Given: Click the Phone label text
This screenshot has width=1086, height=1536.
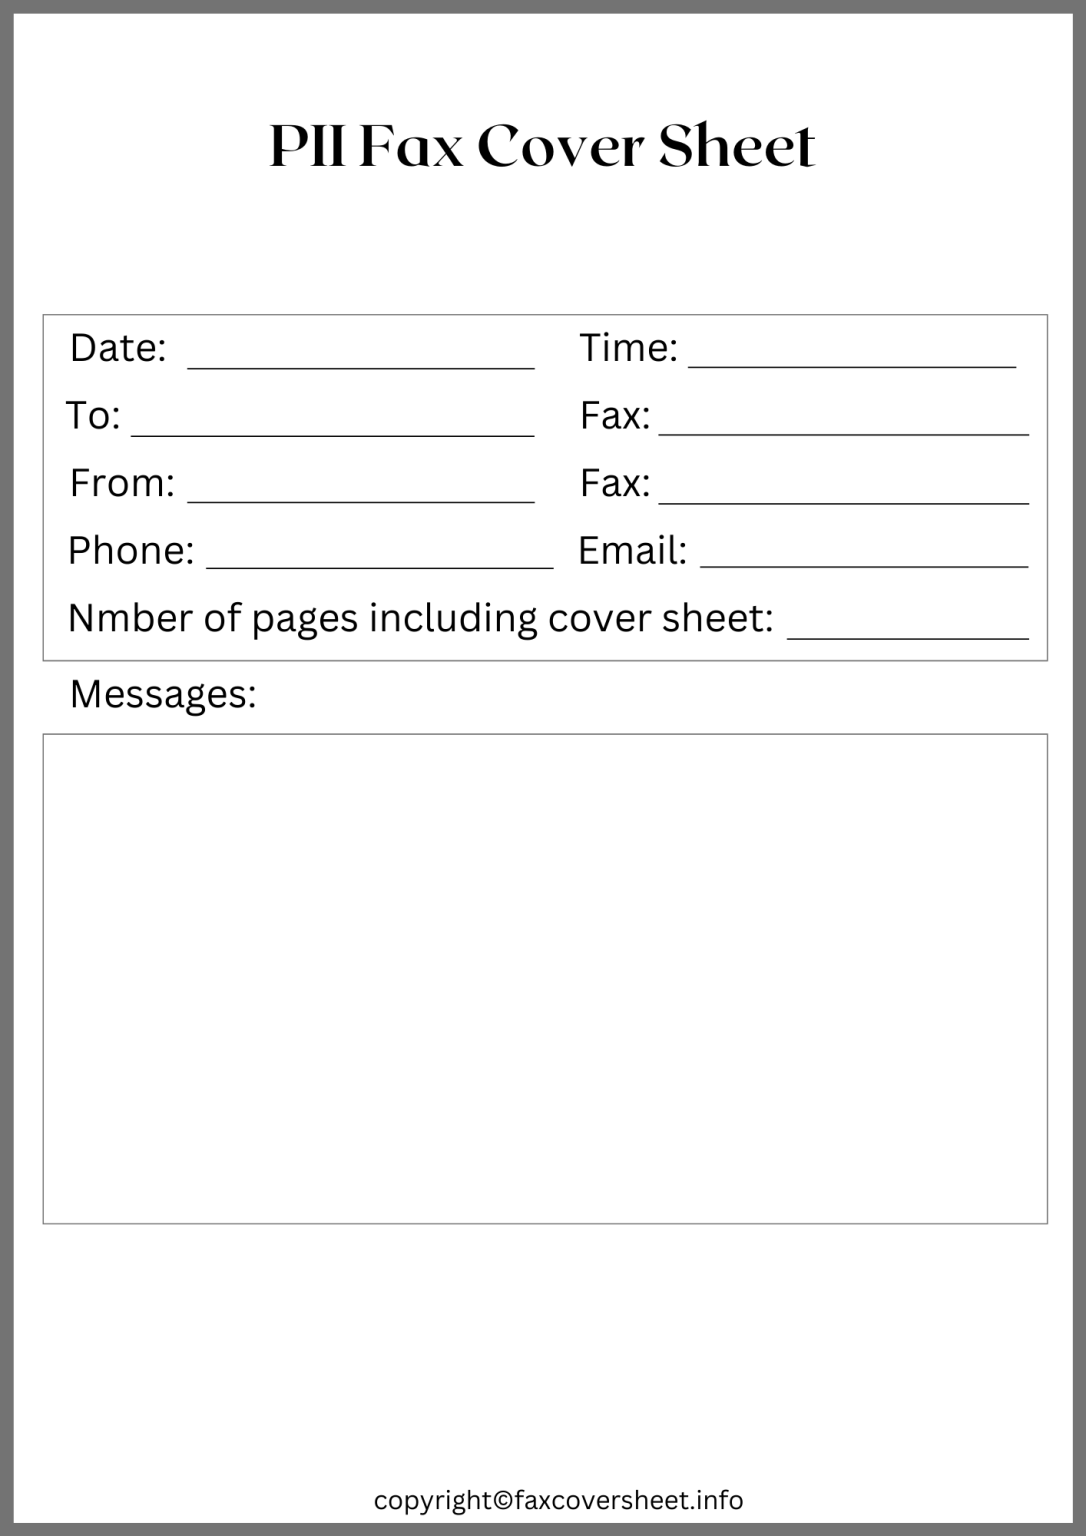Looking at the screenshot, I should pos(132,549).
